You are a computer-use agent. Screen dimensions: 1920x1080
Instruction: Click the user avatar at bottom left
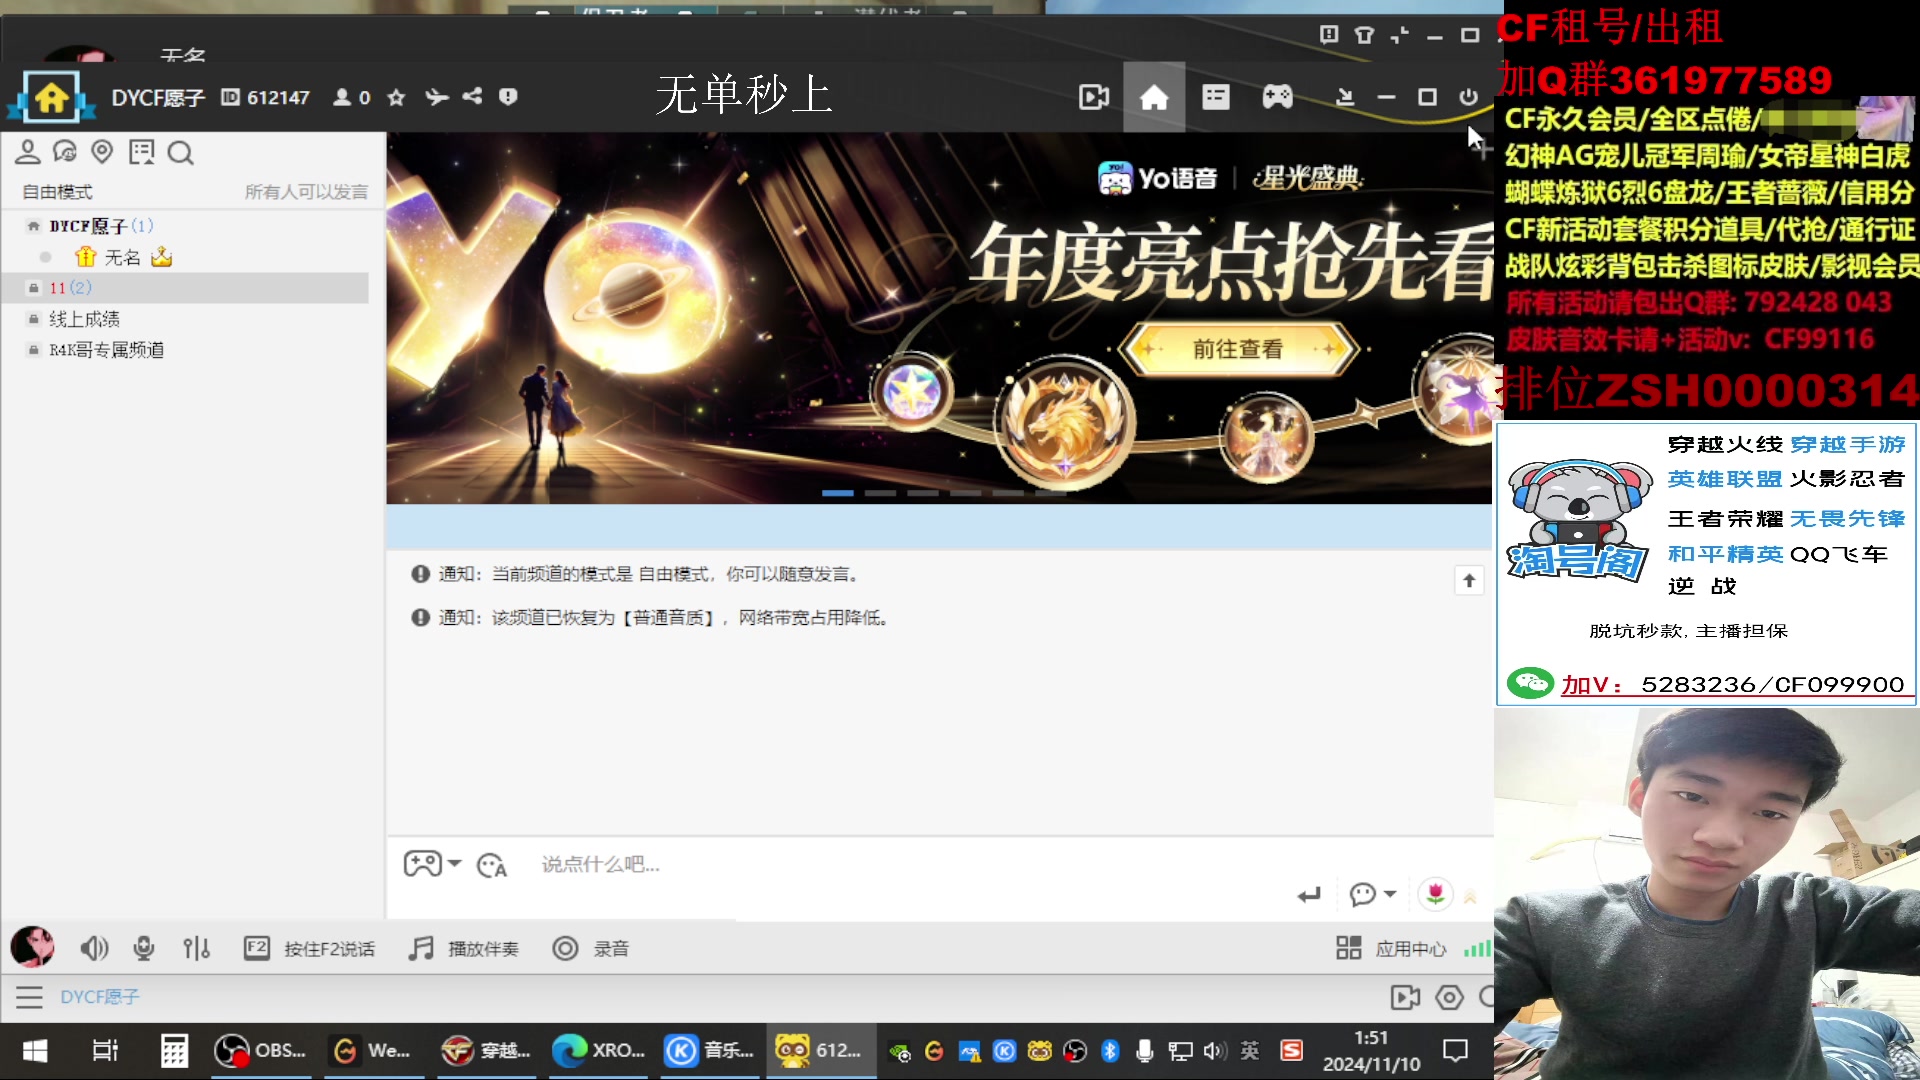[x=32, y=947]
